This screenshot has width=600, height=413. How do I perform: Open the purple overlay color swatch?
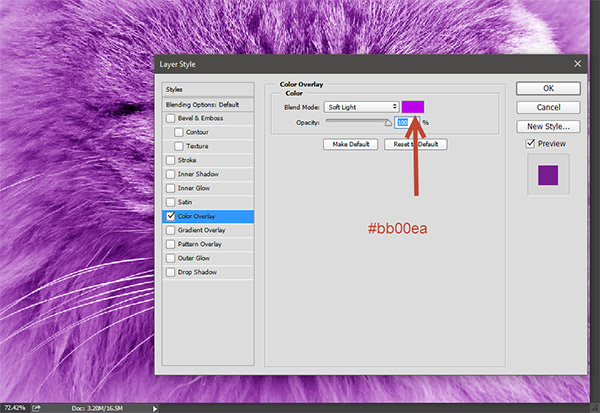[413, 106]
